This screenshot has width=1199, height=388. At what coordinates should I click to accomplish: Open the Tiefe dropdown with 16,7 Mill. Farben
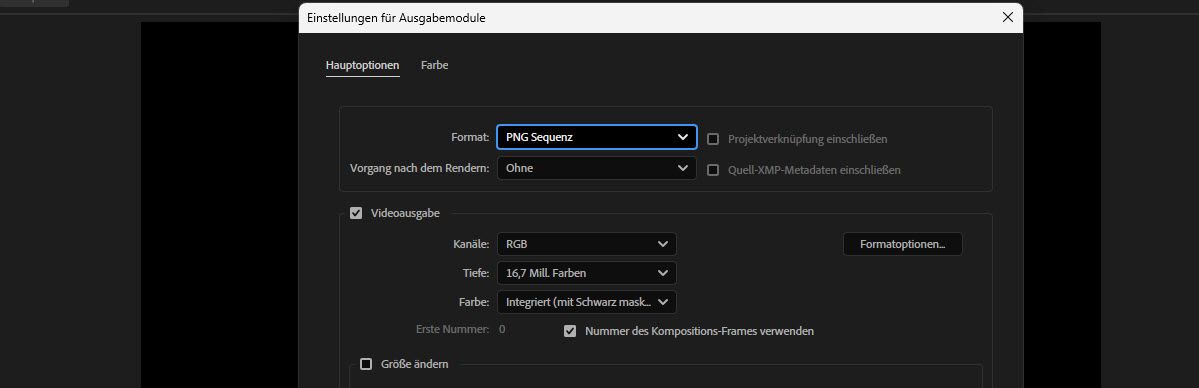(x=587, y=273)
